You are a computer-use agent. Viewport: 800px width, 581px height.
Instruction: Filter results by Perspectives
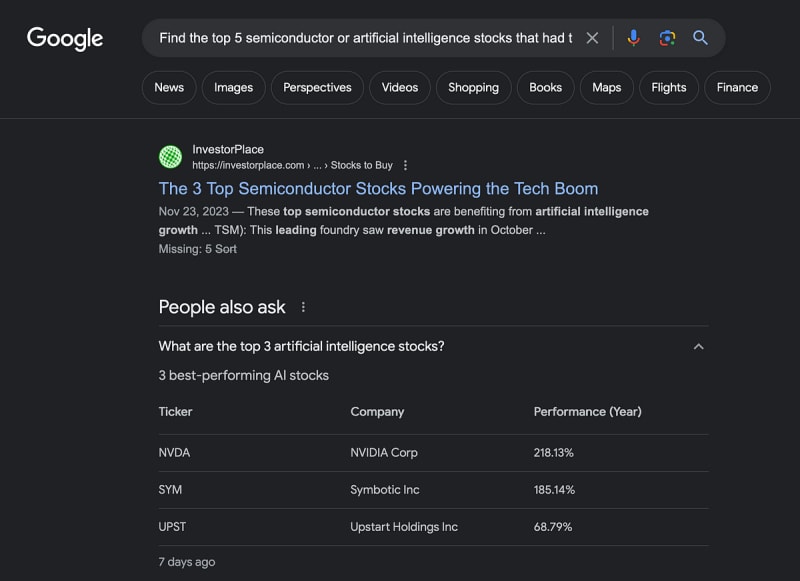tap(317, 88)
